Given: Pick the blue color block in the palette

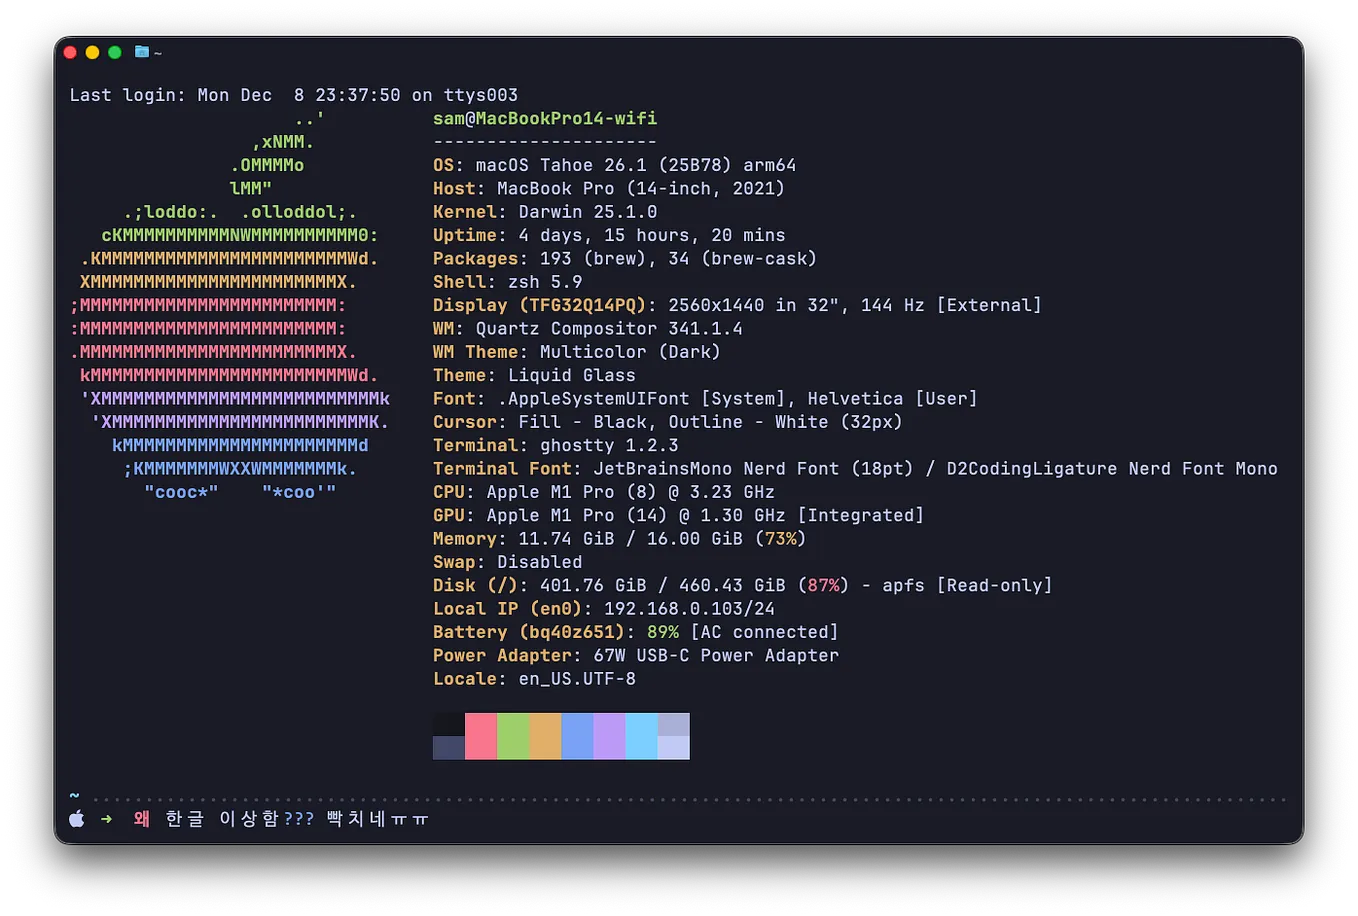Looking at the screenshot, I should tap(577, 736).
